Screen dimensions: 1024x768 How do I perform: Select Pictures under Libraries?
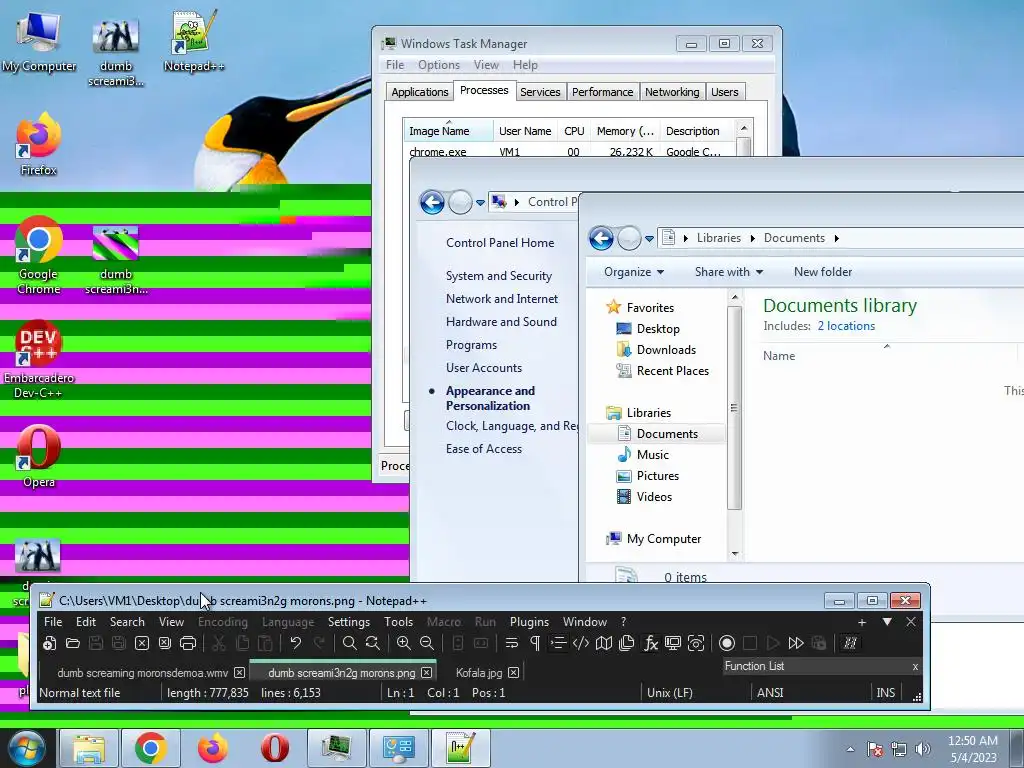(x=657, y=476)
